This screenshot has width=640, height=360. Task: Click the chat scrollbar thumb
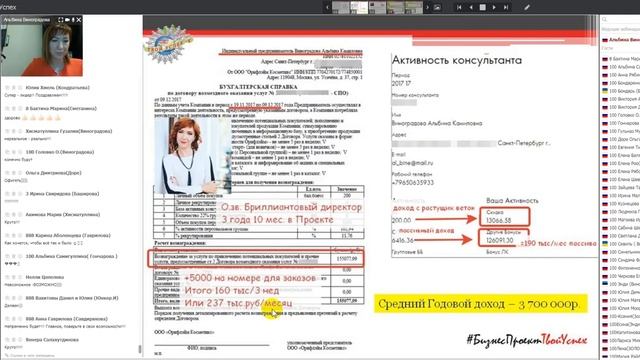click(x=140, y=349)
